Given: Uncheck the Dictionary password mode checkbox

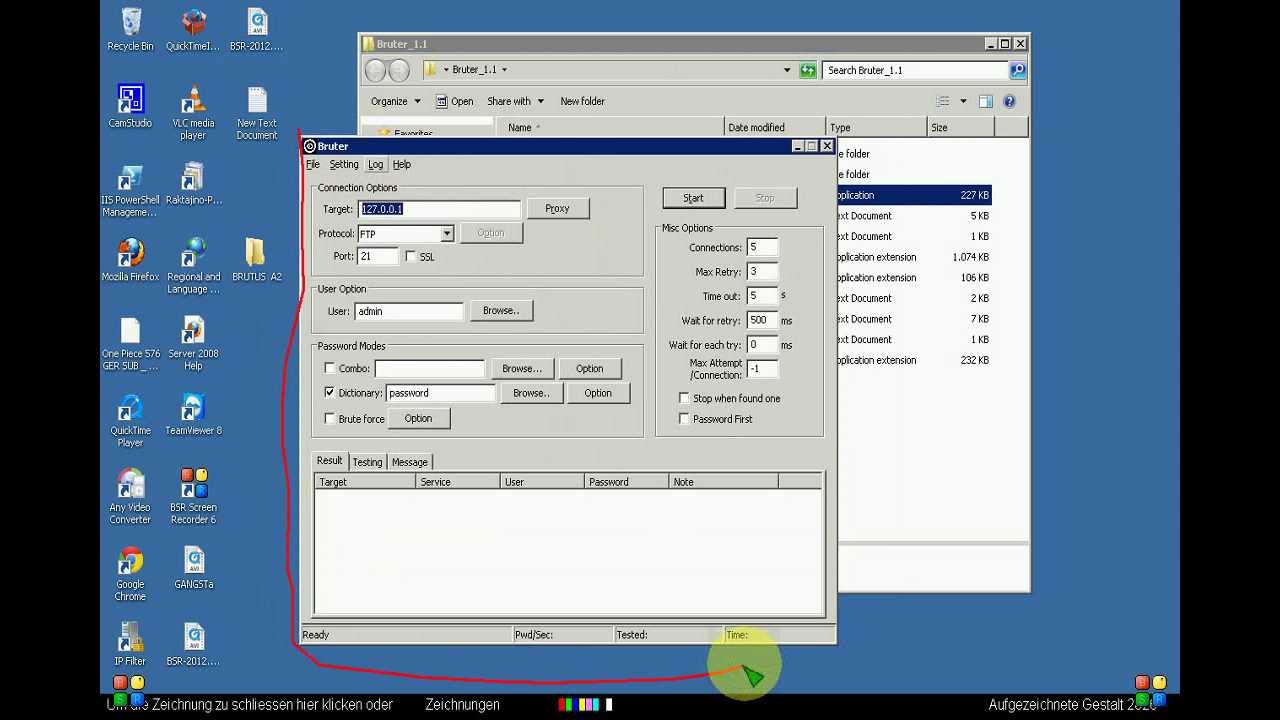Looking at the screenshot, I should (330, 393).
